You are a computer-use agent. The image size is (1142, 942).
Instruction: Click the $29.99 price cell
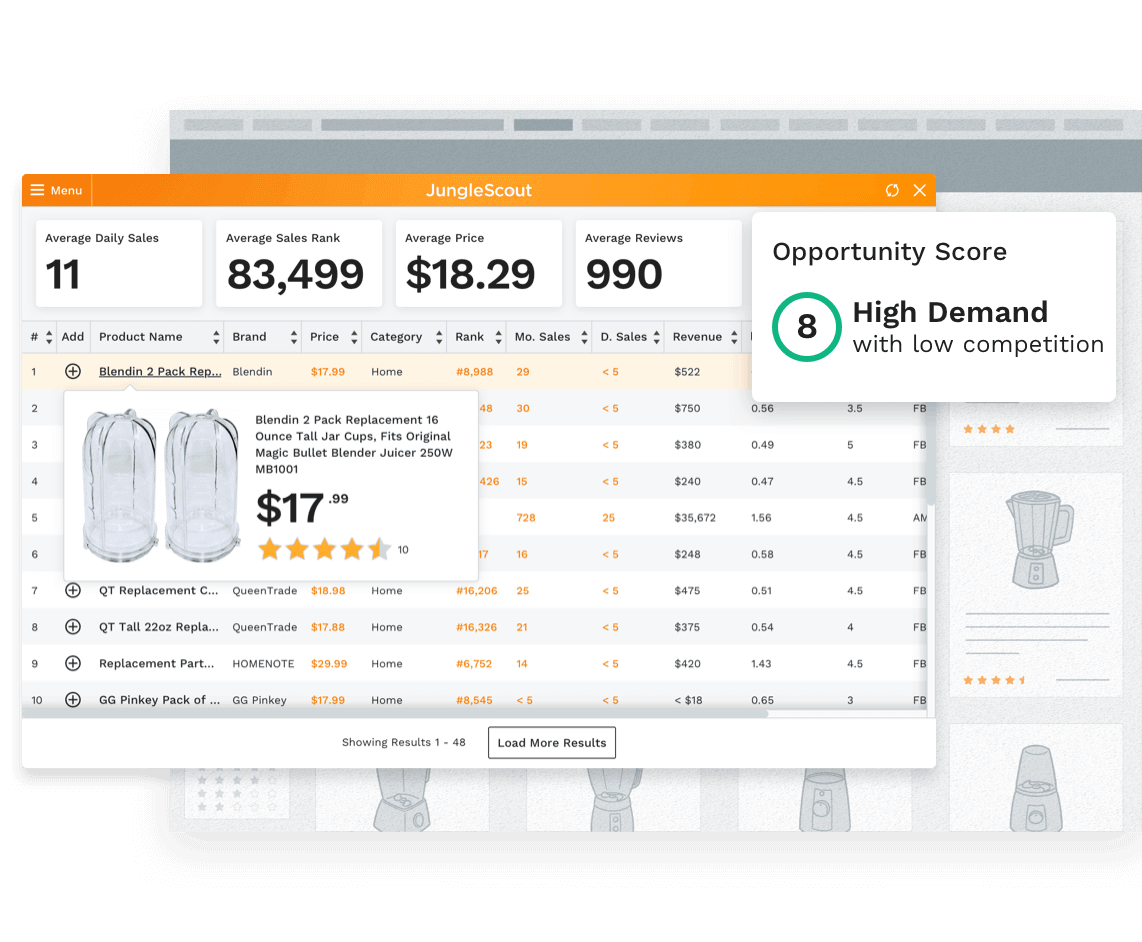(329, 664)
